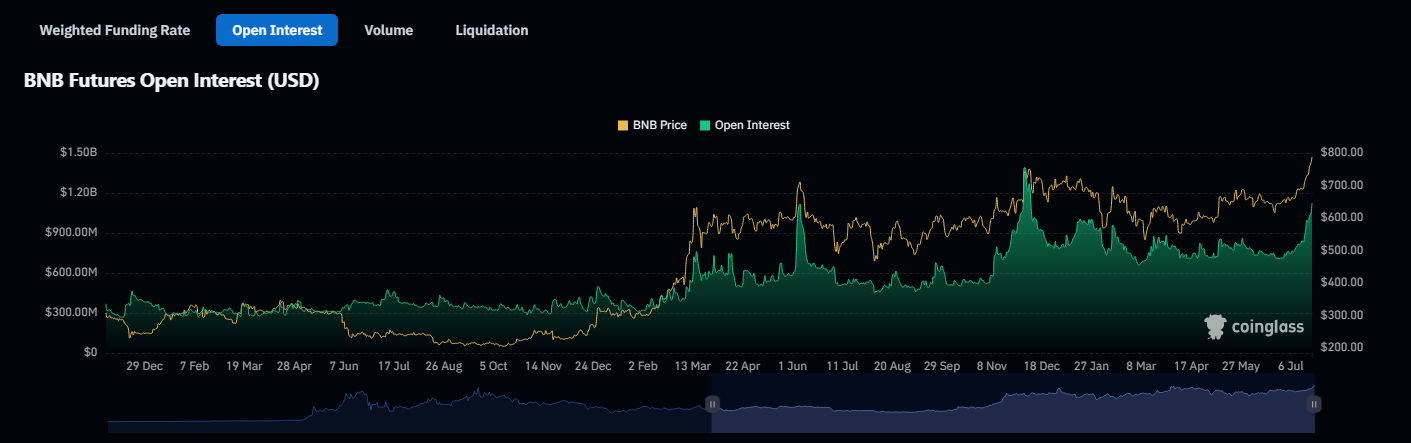Click the 7 Feb date label

[x=194, y=367]
